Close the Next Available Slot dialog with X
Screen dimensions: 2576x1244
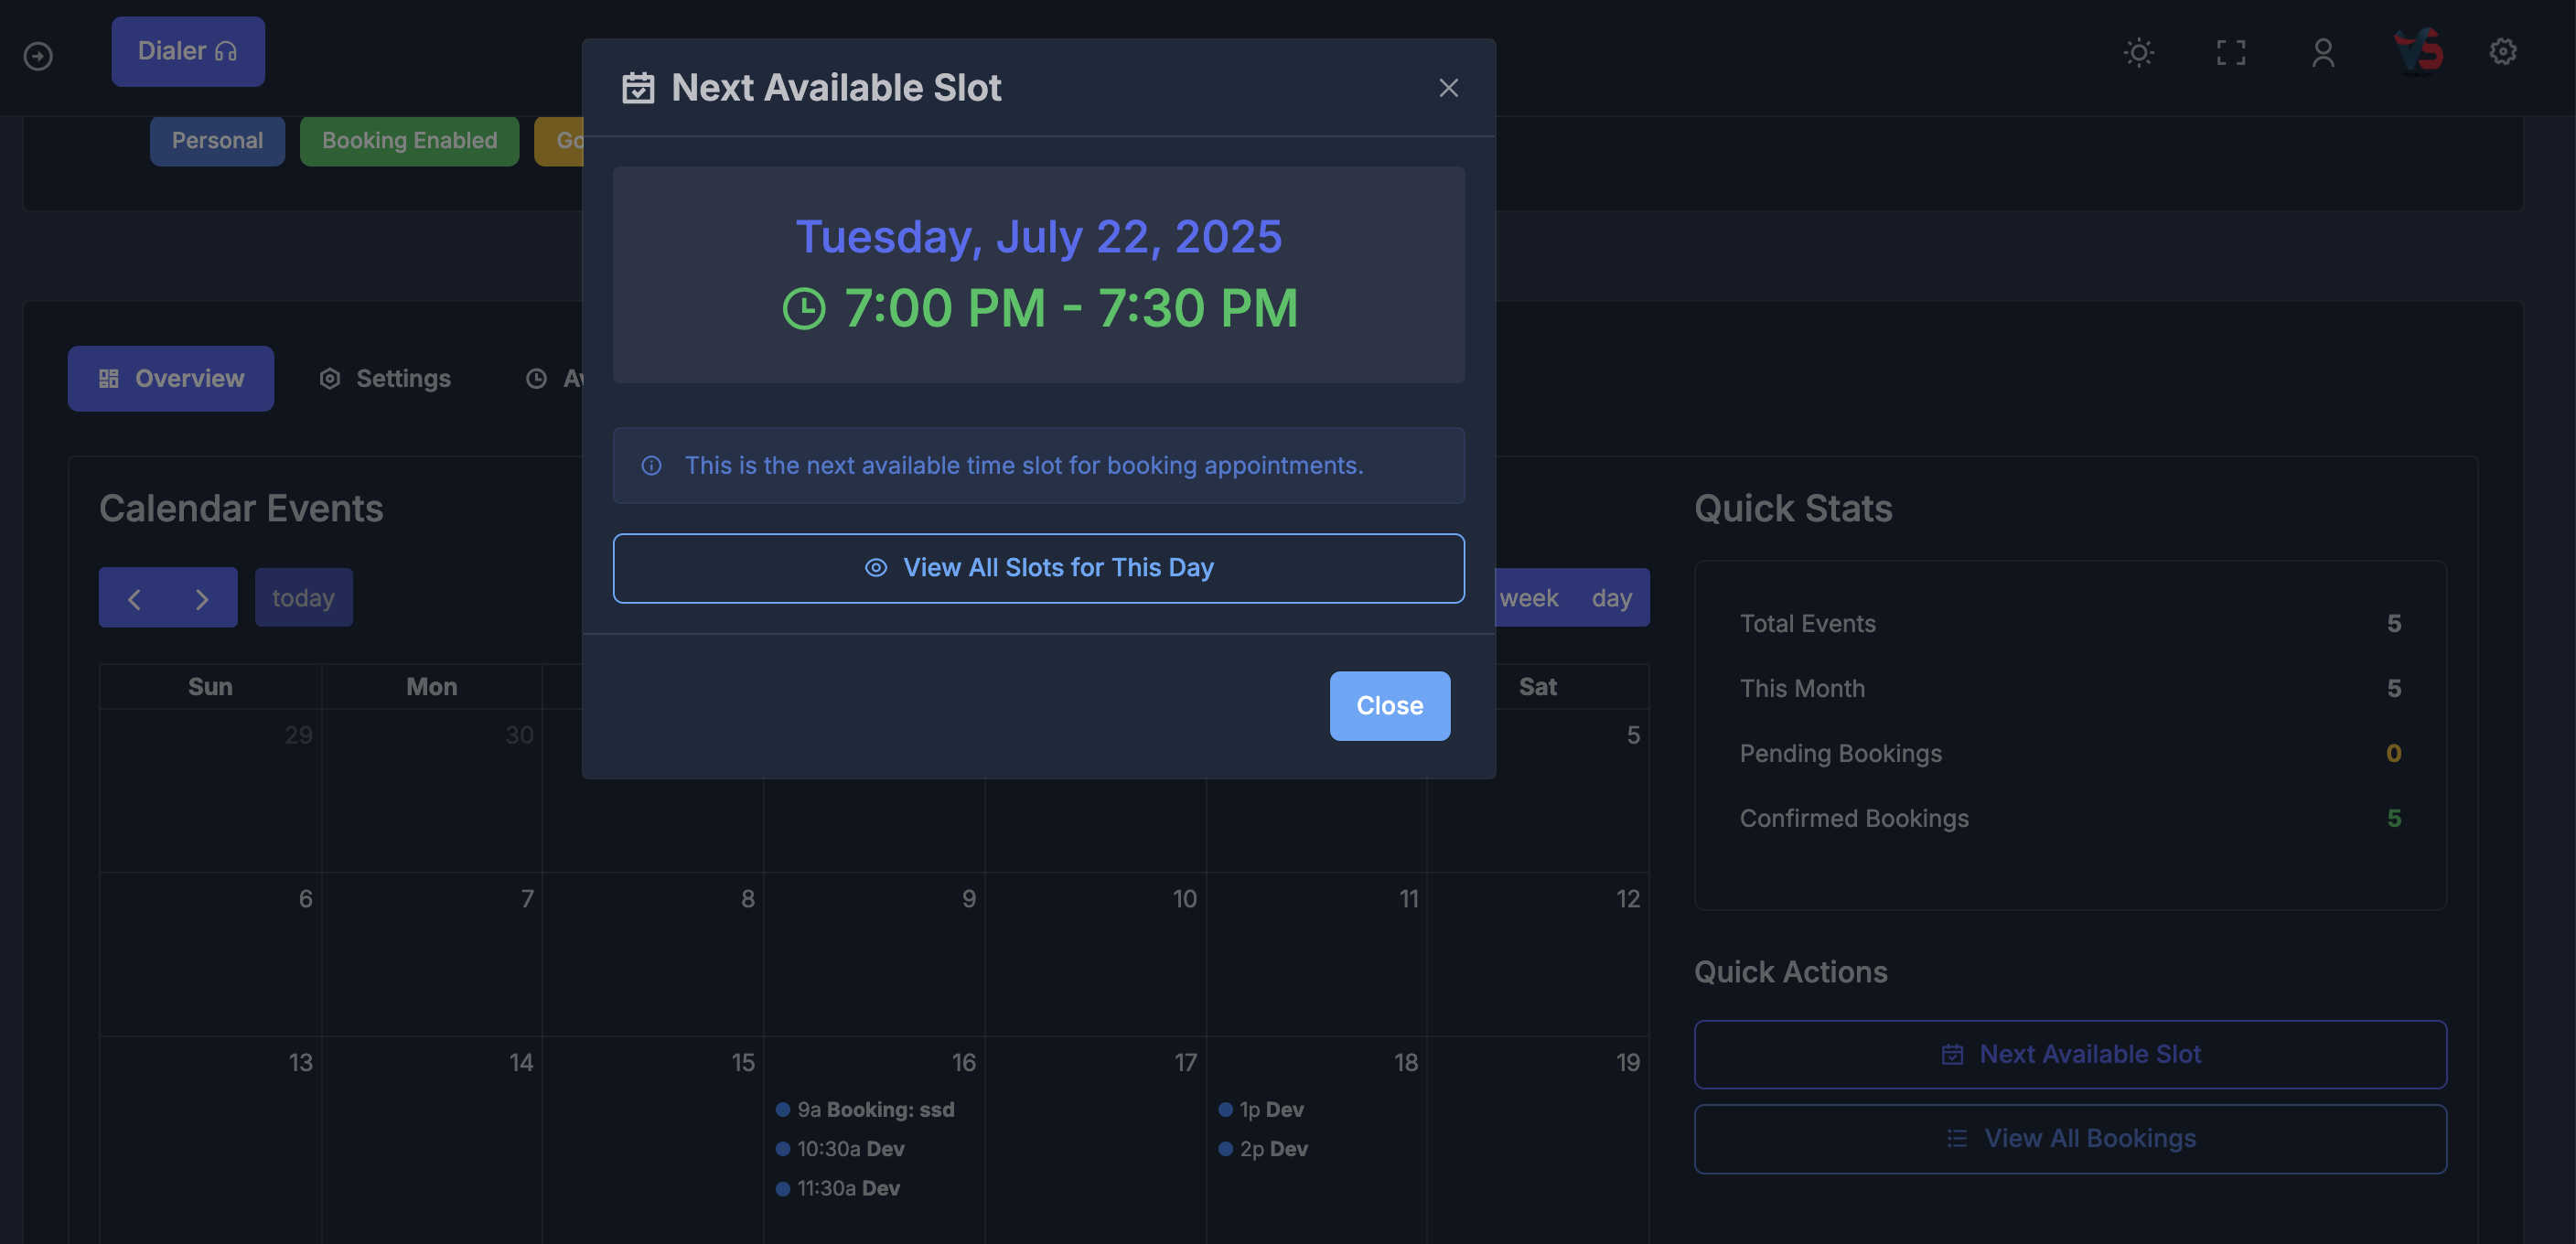1448,88
